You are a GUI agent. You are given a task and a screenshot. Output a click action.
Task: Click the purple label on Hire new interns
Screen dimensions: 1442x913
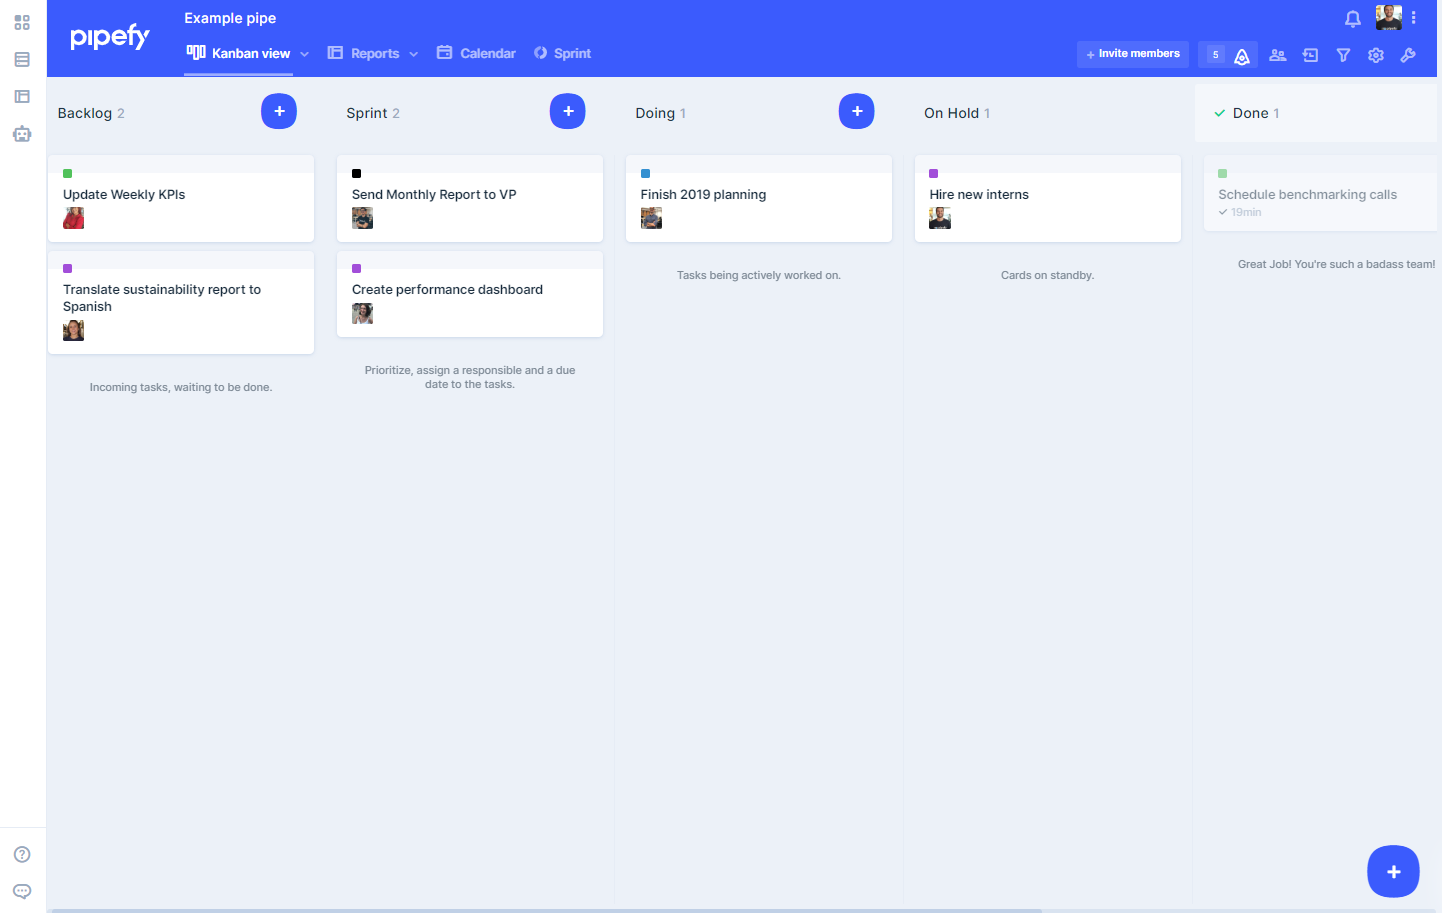click(x=934, y=174)
